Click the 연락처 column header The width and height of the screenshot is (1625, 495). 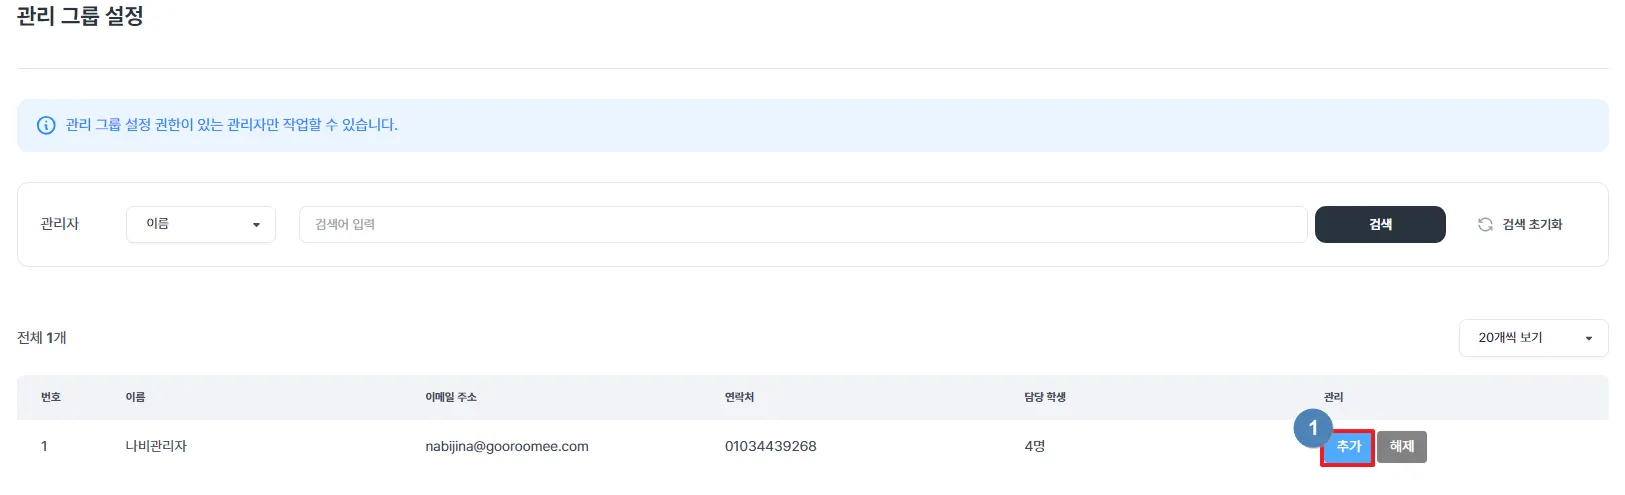click(x=740, y=397)
